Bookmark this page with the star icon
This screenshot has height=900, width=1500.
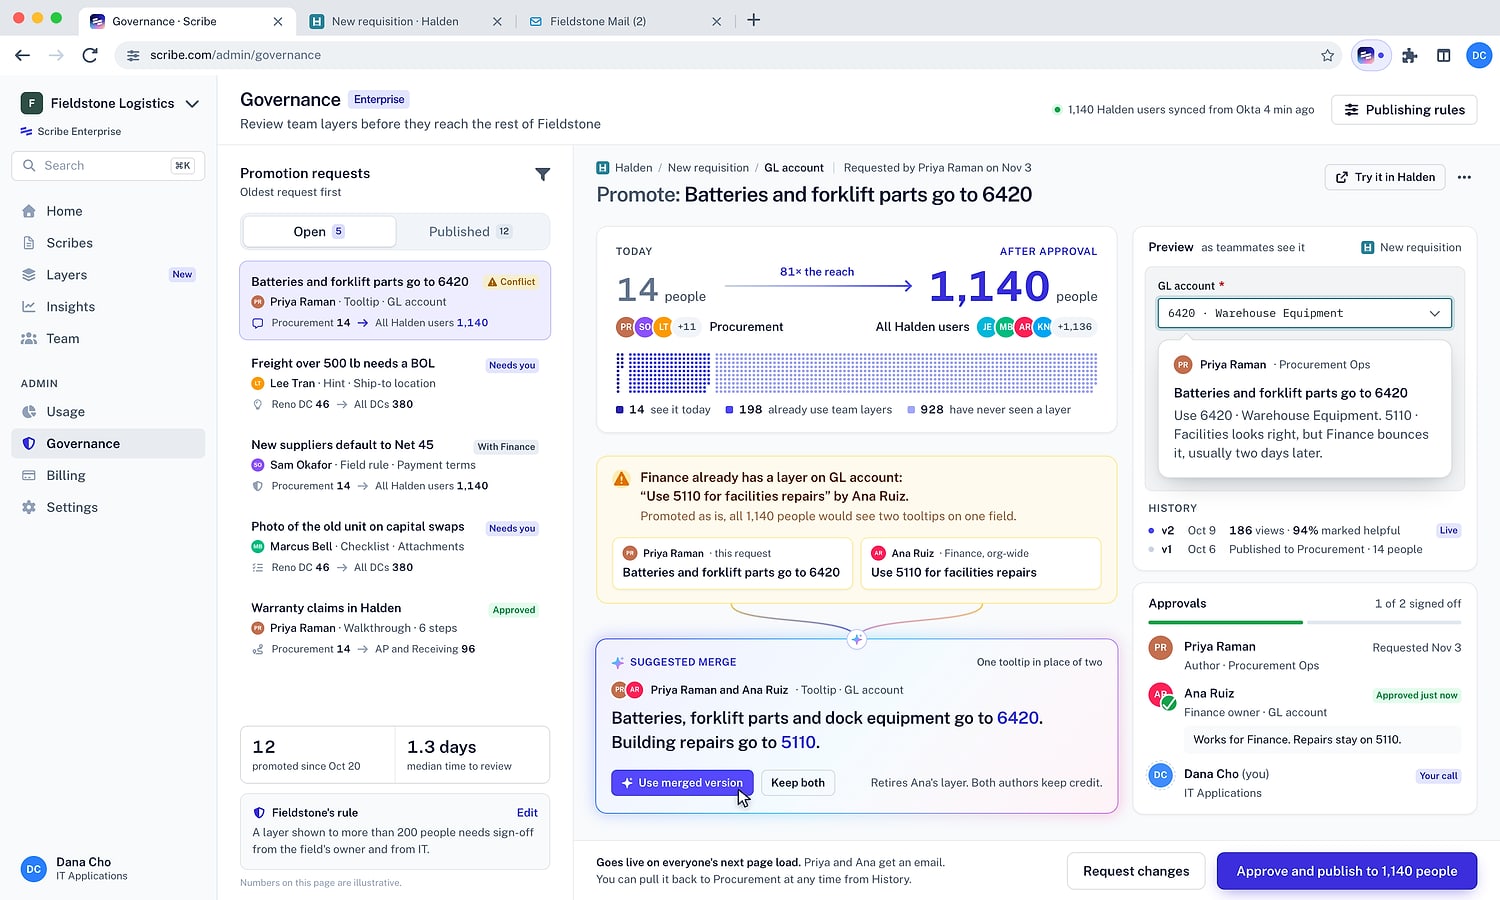point(1328,55)
